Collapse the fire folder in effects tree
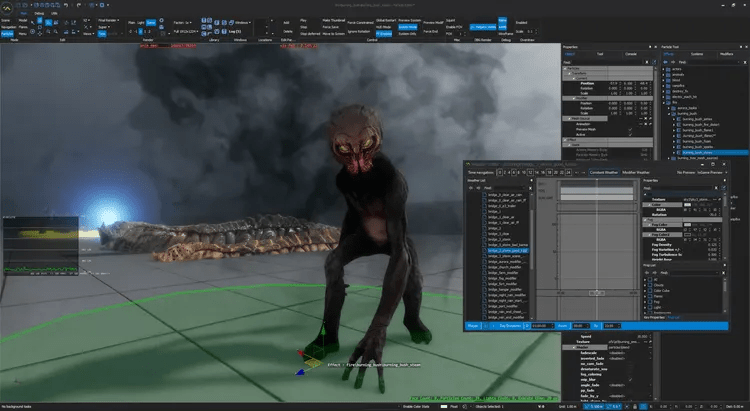 coord(664,102)
